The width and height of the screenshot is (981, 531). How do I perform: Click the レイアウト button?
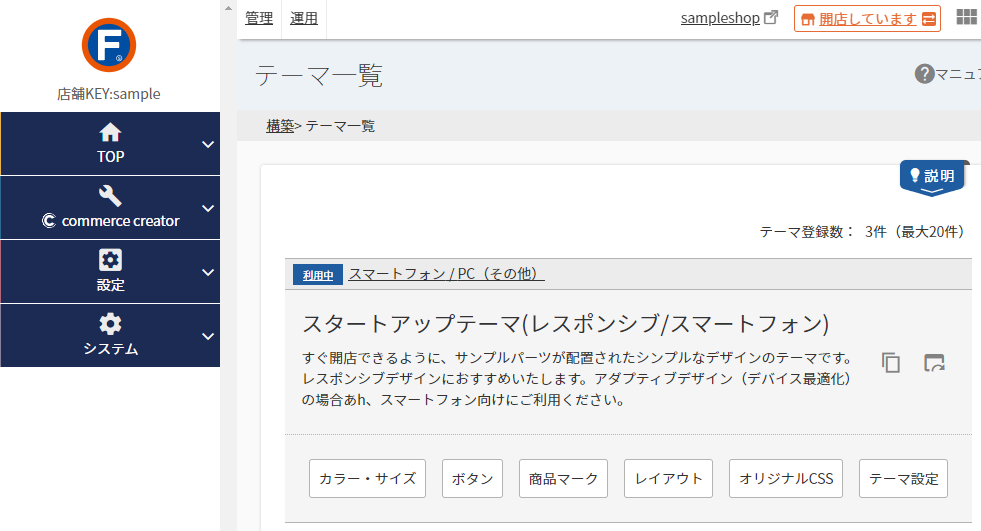(x=668, y=478)
